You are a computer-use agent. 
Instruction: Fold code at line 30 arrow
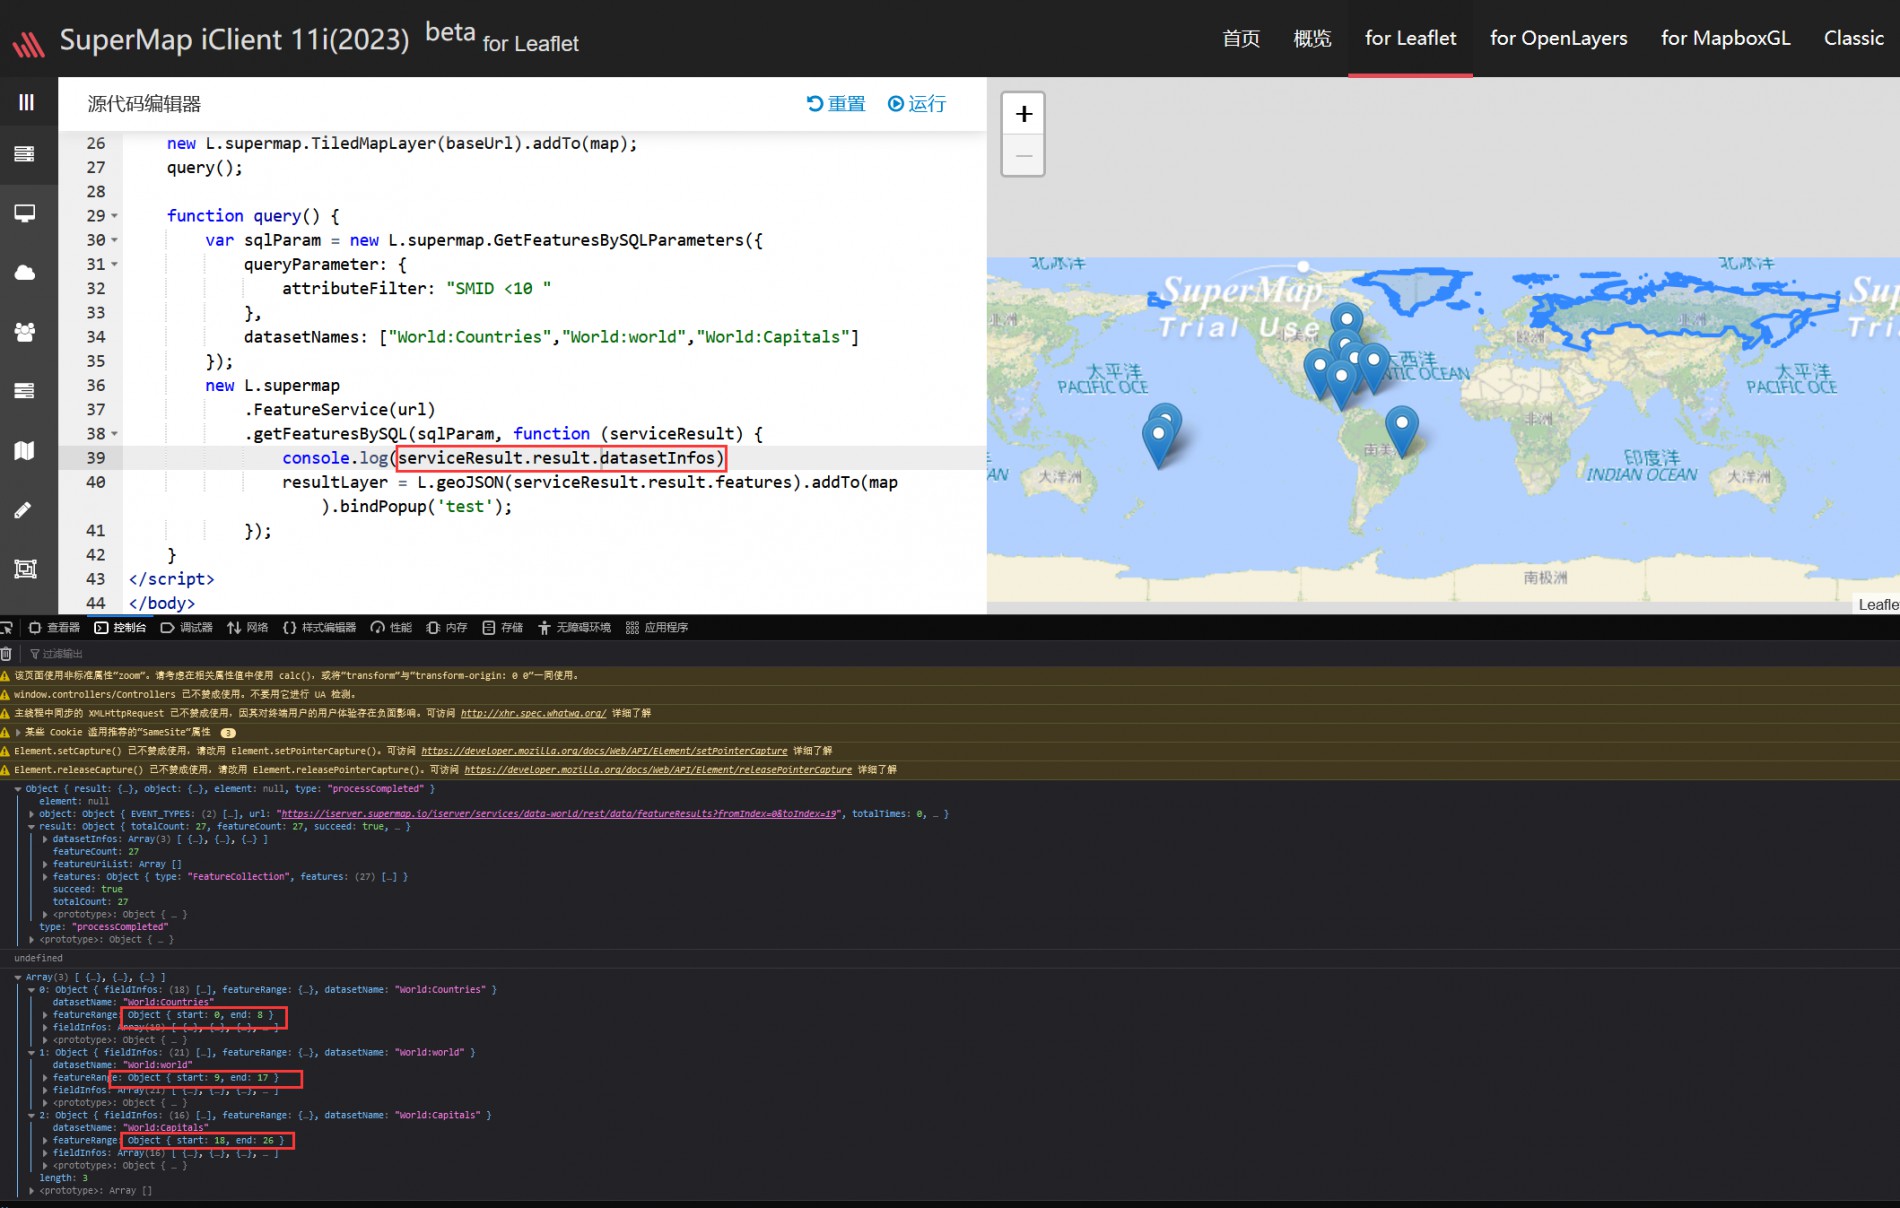pyautogui.click(x=114, y=240)
